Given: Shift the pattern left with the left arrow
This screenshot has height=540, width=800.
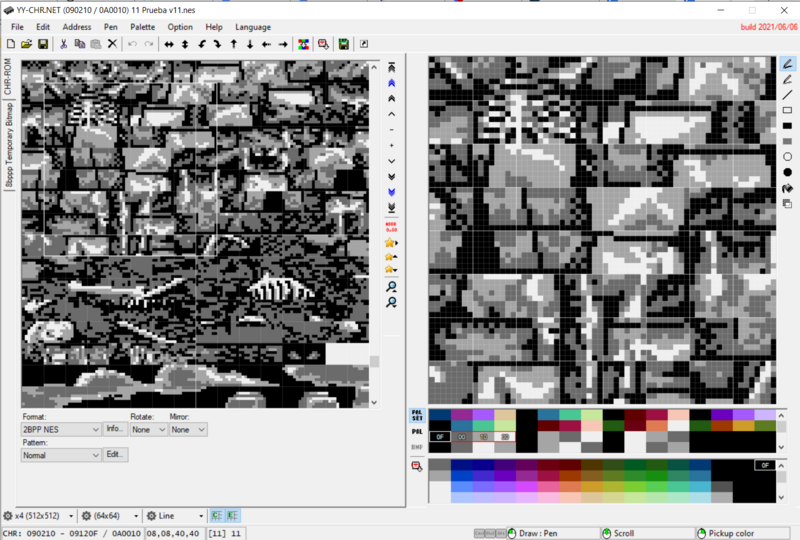Looking at the screenshot, I should pos(266,44).
